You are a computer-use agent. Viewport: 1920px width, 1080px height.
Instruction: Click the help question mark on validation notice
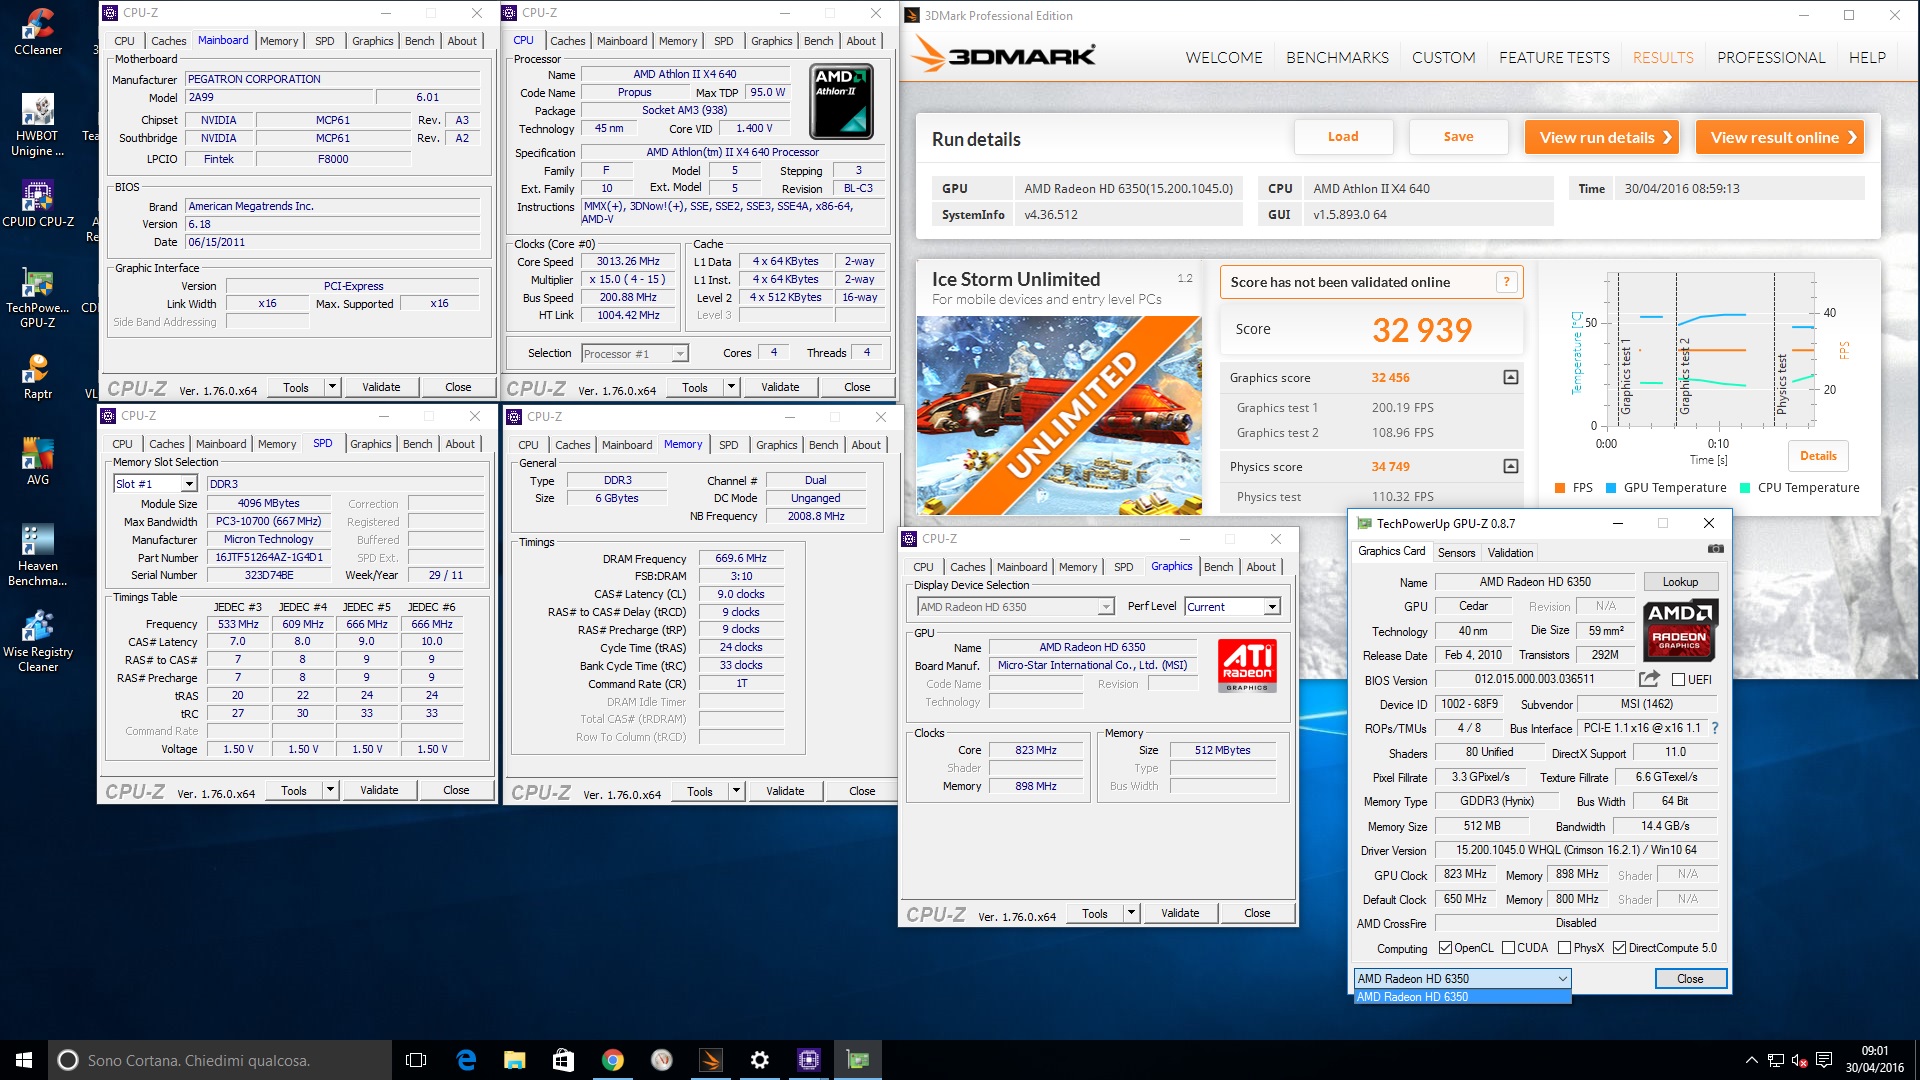1506,282
